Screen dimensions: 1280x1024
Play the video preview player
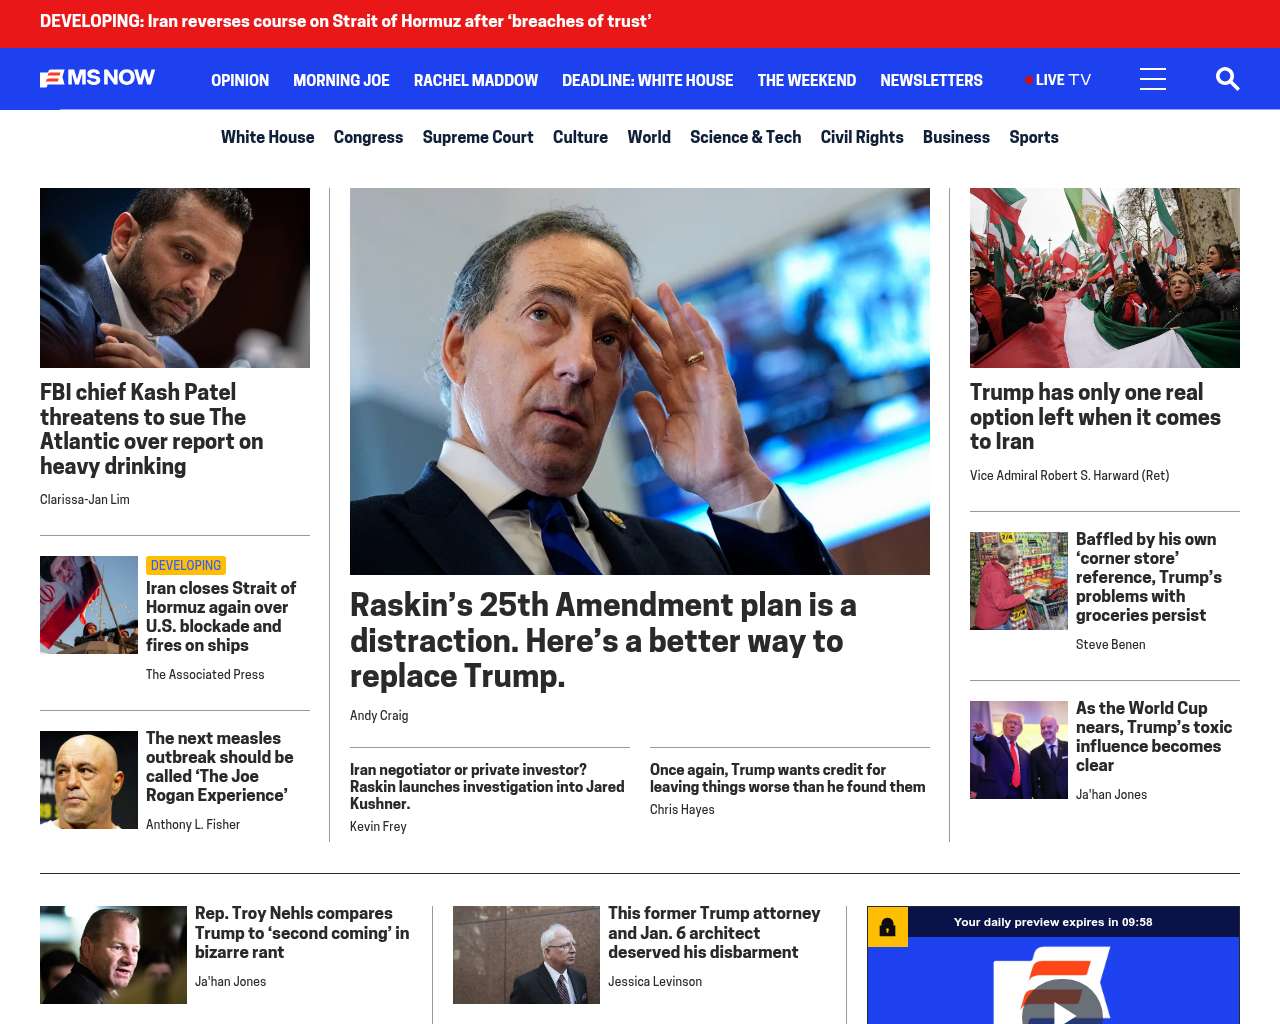pos(1064,1010)
